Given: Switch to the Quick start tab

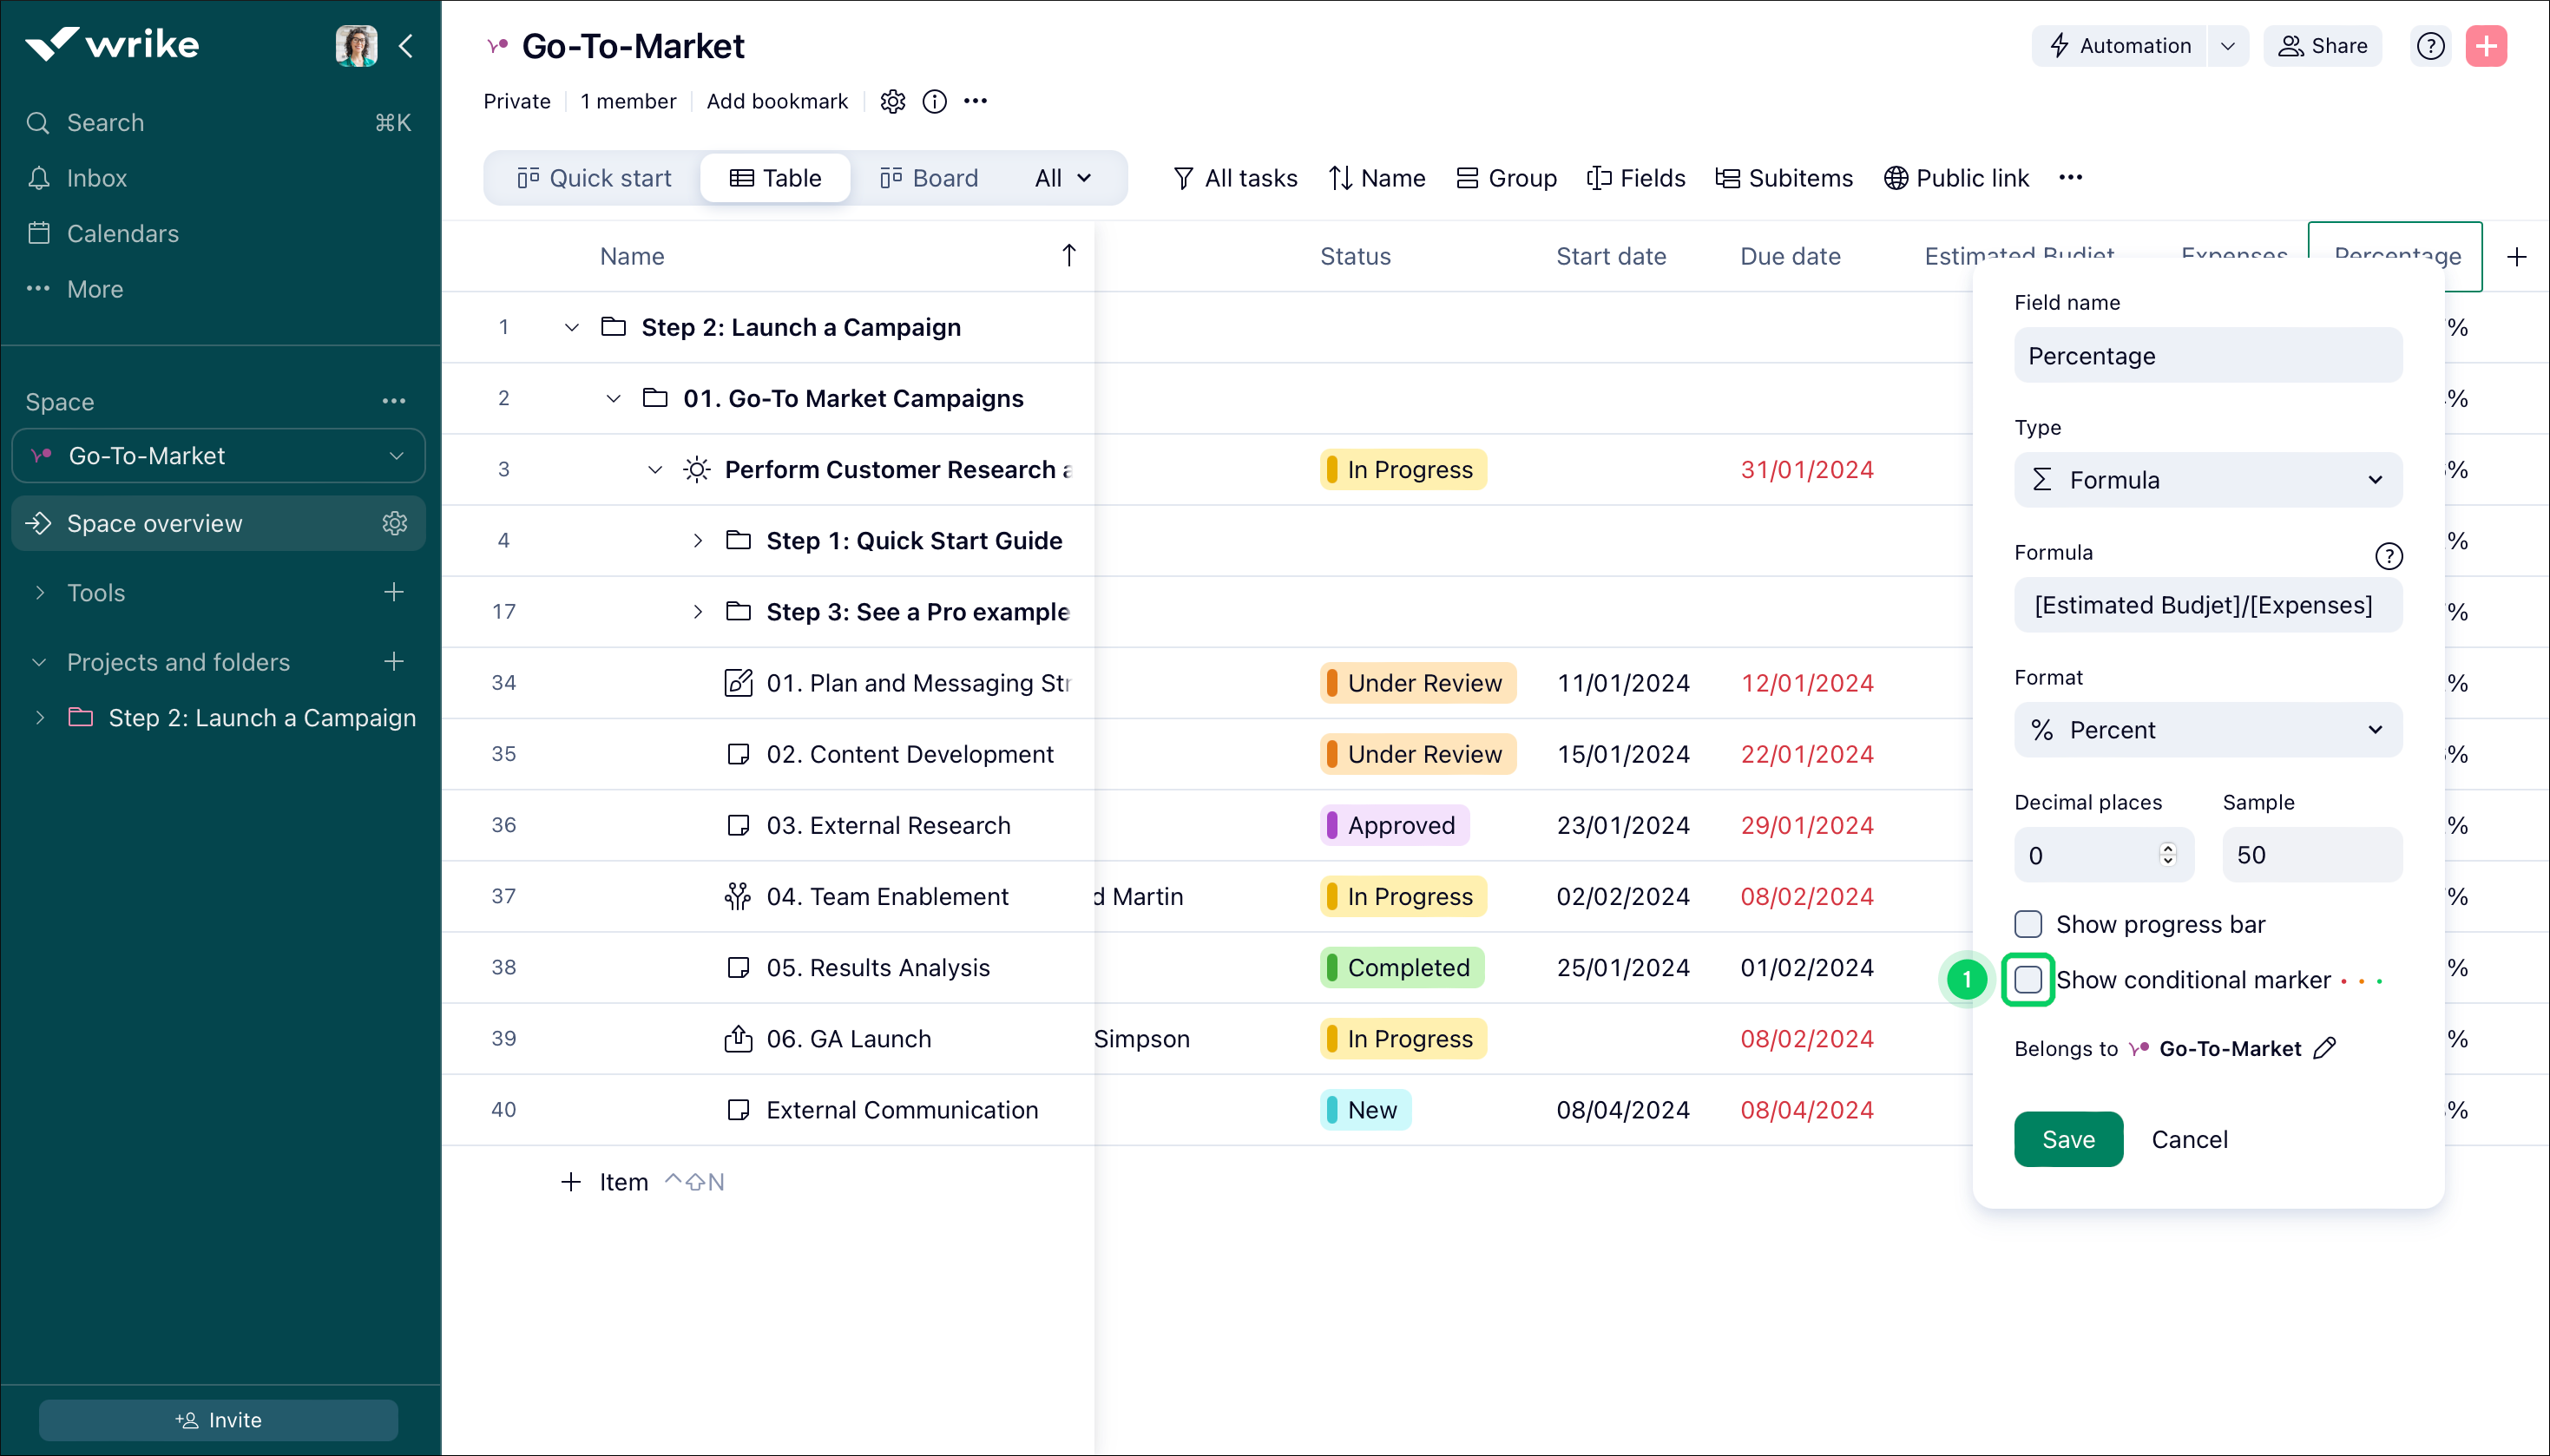Looking at the screenshot, I should tap(594, 178).
